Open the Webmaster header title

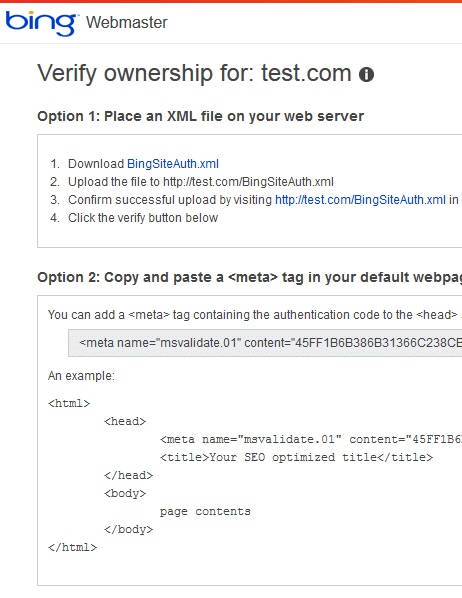127,23
